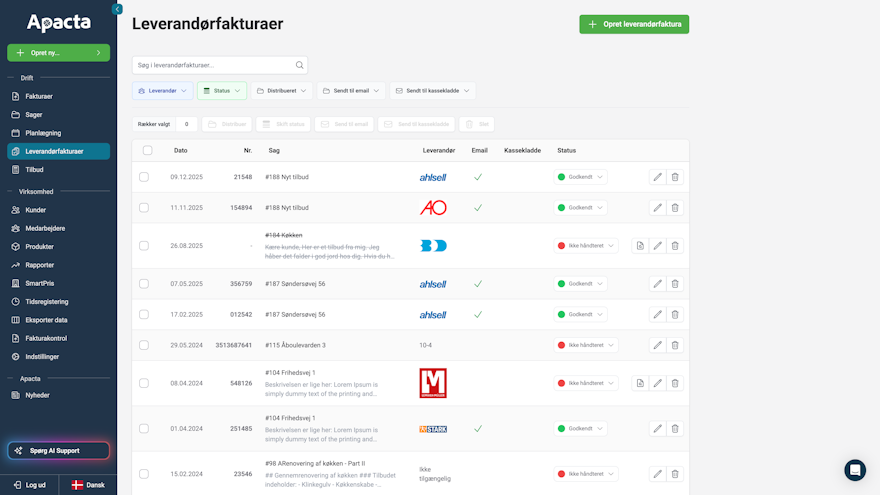Go to Fakturaer in the sidebar
880x495 pixels.
pyautogui.click(x=39, y=97)
